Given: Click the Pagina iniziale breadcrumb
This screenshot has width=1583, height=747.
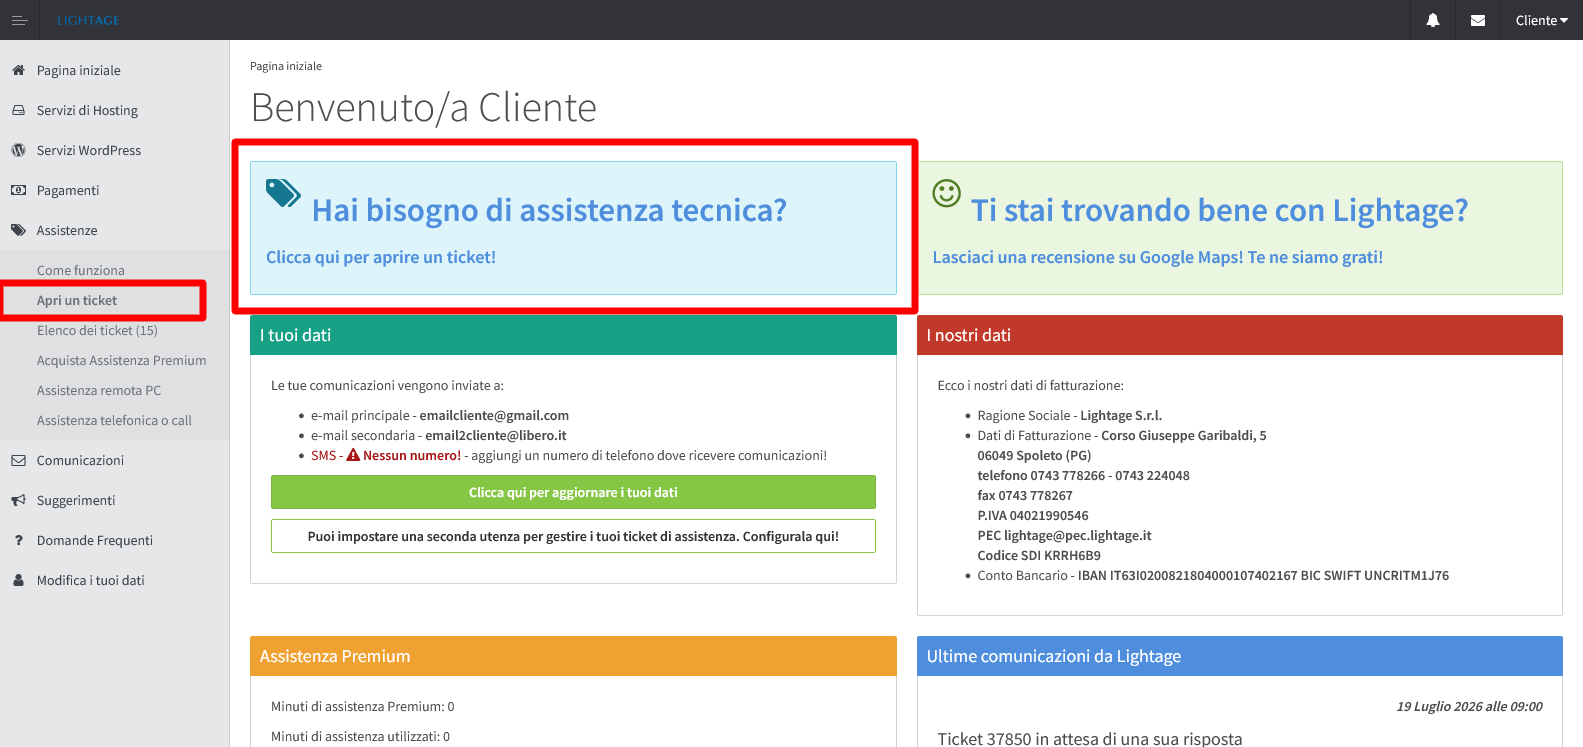Looking at the screenshot, I should [286, 66].
